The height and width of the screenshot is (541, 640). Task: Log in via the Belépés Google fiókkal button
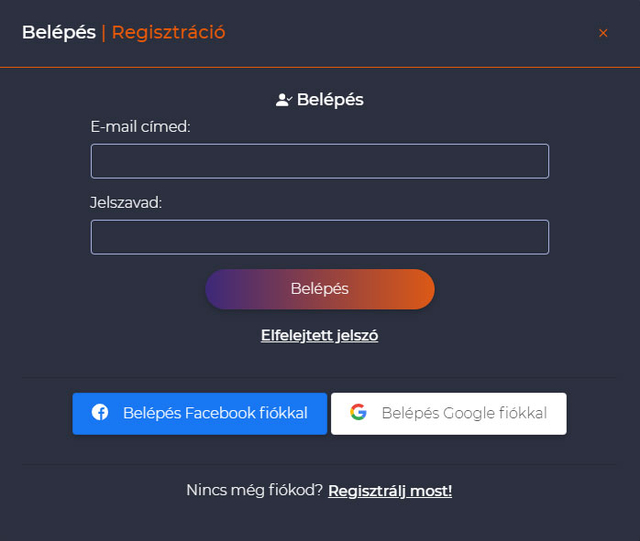(449, 414)
